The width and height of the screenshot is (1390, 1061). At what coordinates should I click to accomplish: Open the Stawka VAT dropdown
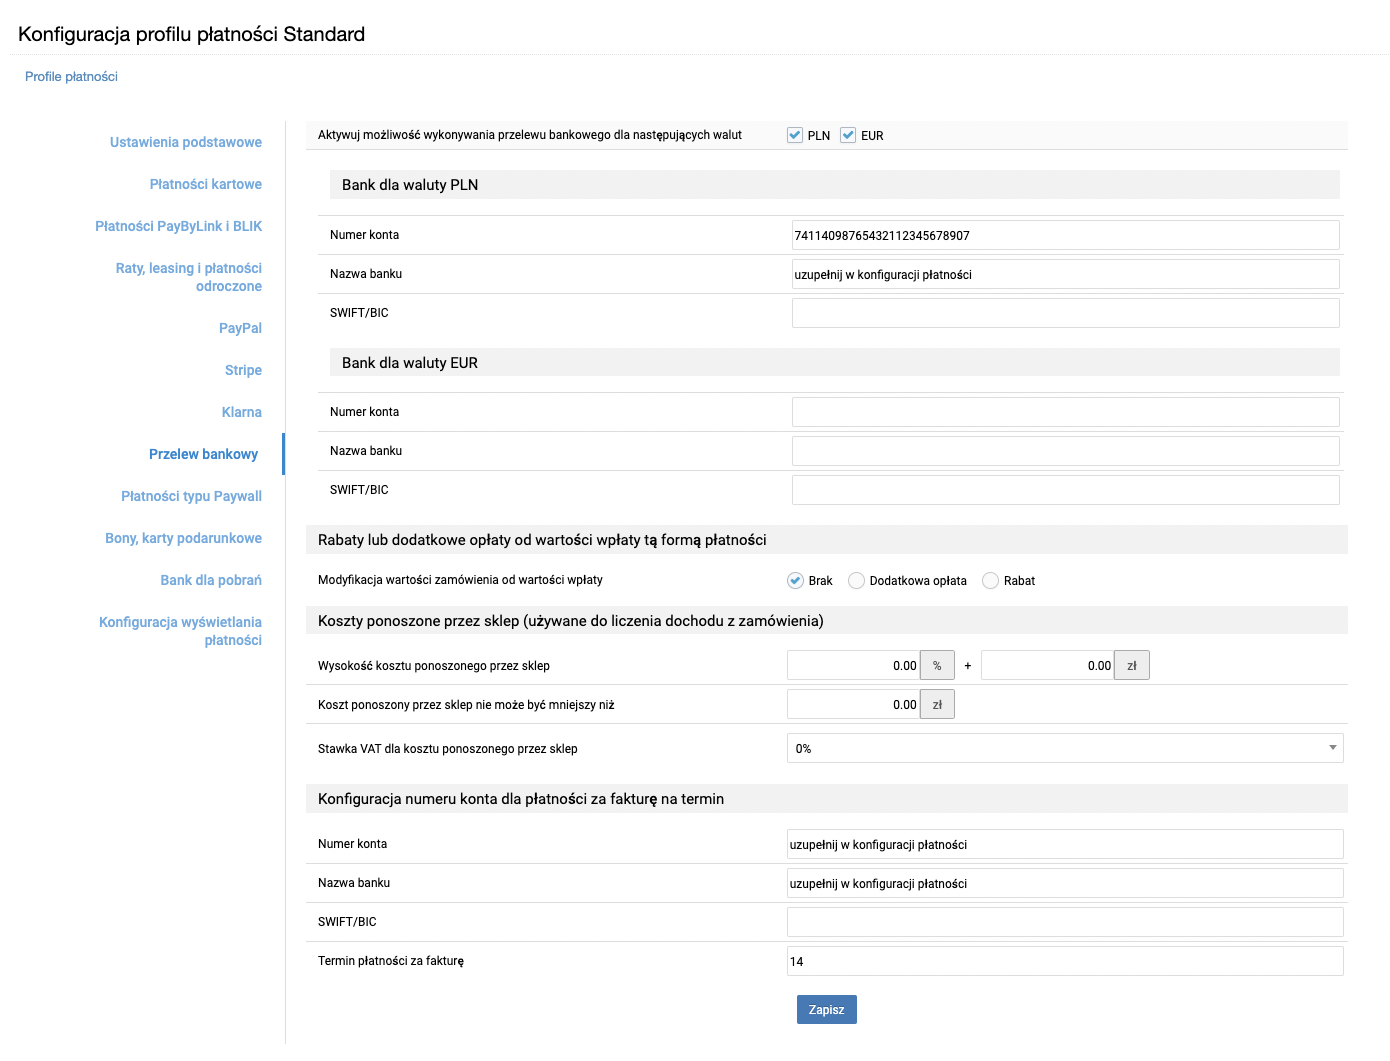pyautogui.click(x=1065, y=748)
